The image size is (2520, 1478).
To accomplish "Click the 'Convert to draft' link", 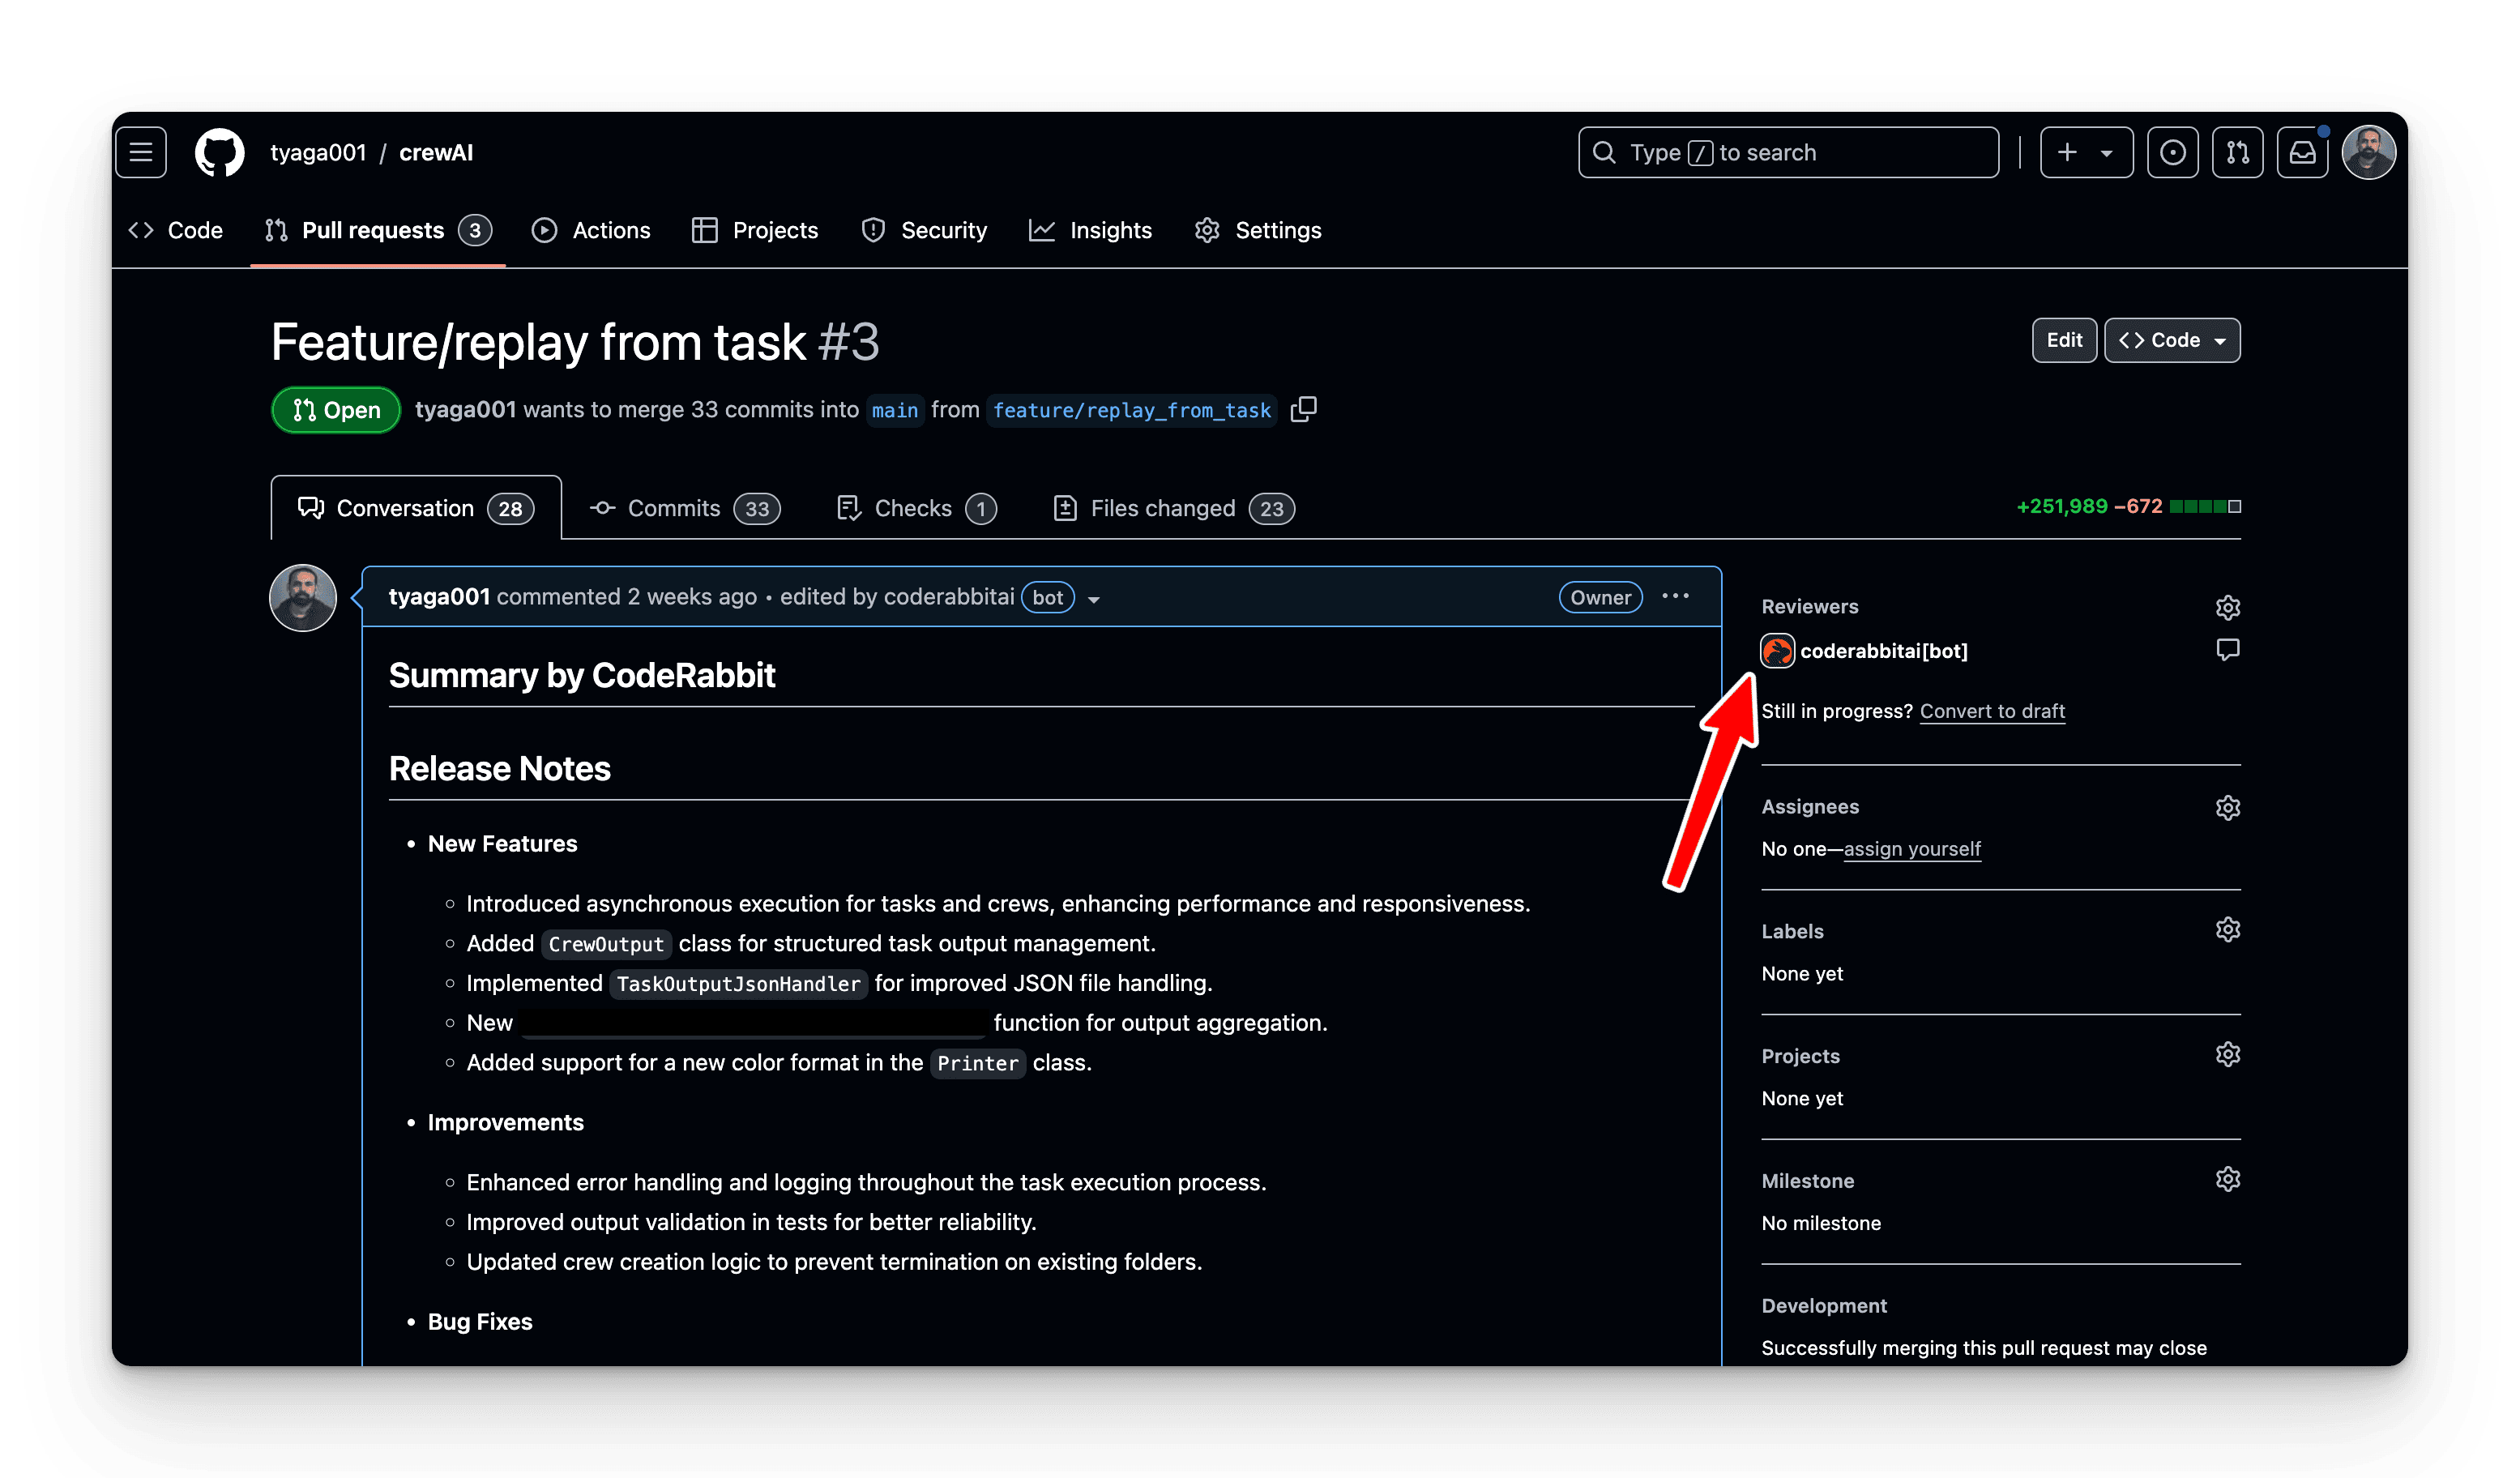I will tap(1992, 711).
